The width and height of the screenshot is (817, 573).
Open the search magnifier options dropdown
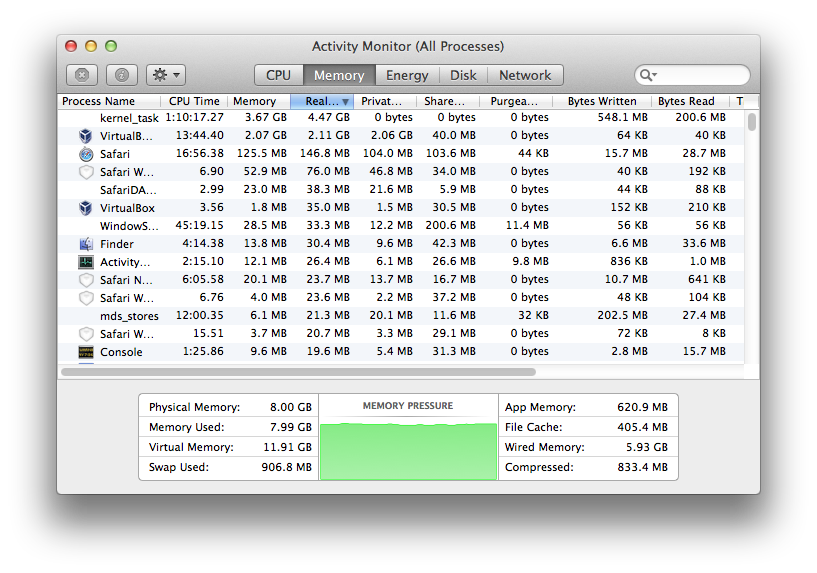click(x=648, y=75)
